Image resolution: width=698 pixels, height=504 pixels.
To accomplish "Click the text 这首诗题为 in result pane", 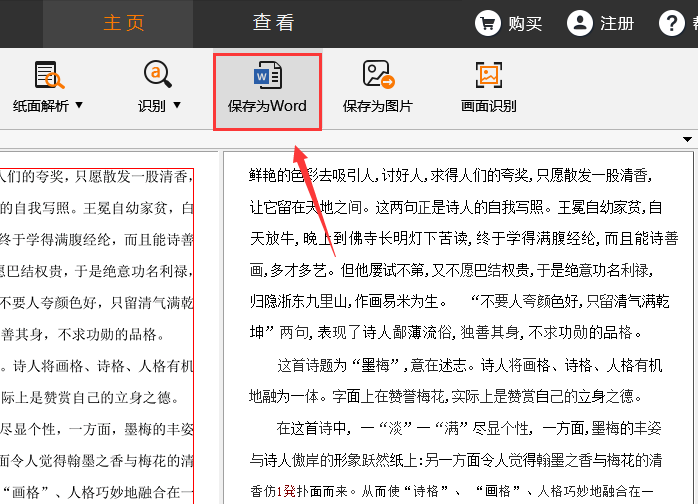I will click(x=312, y=366).
